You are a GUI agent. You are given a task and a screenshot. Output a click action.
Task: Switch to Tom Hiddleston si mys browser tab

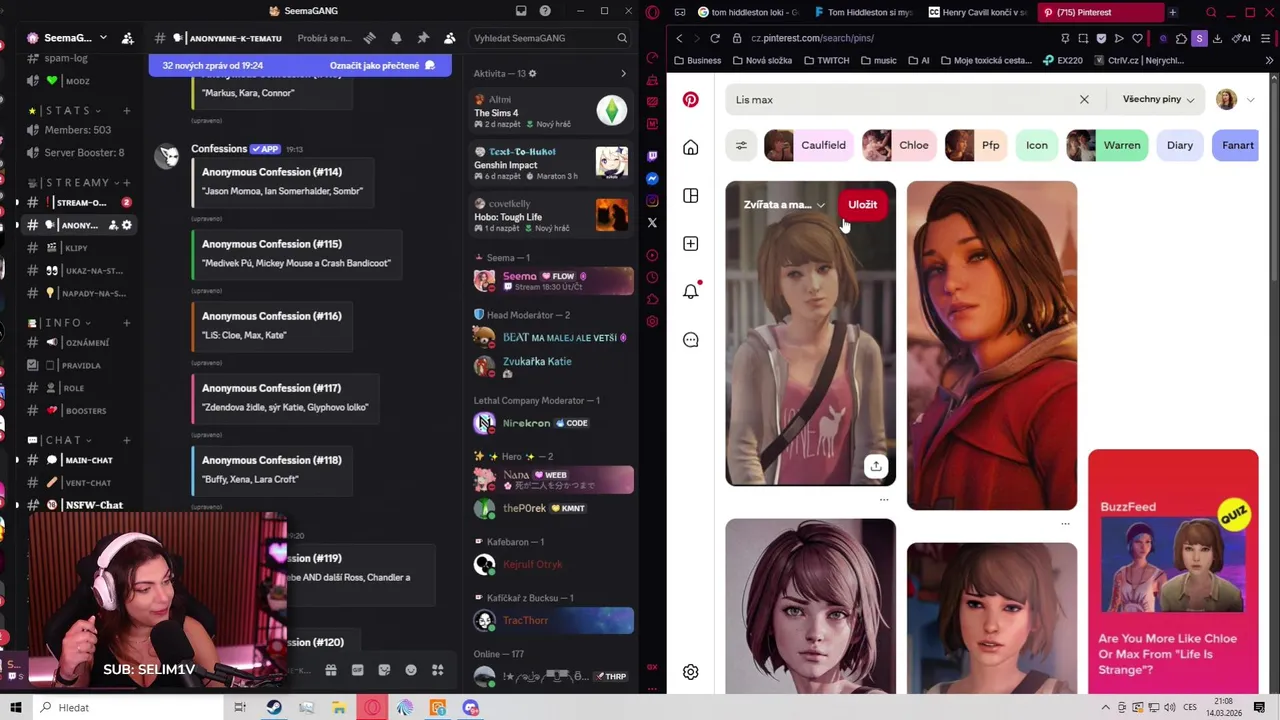[x=865, y=13]
